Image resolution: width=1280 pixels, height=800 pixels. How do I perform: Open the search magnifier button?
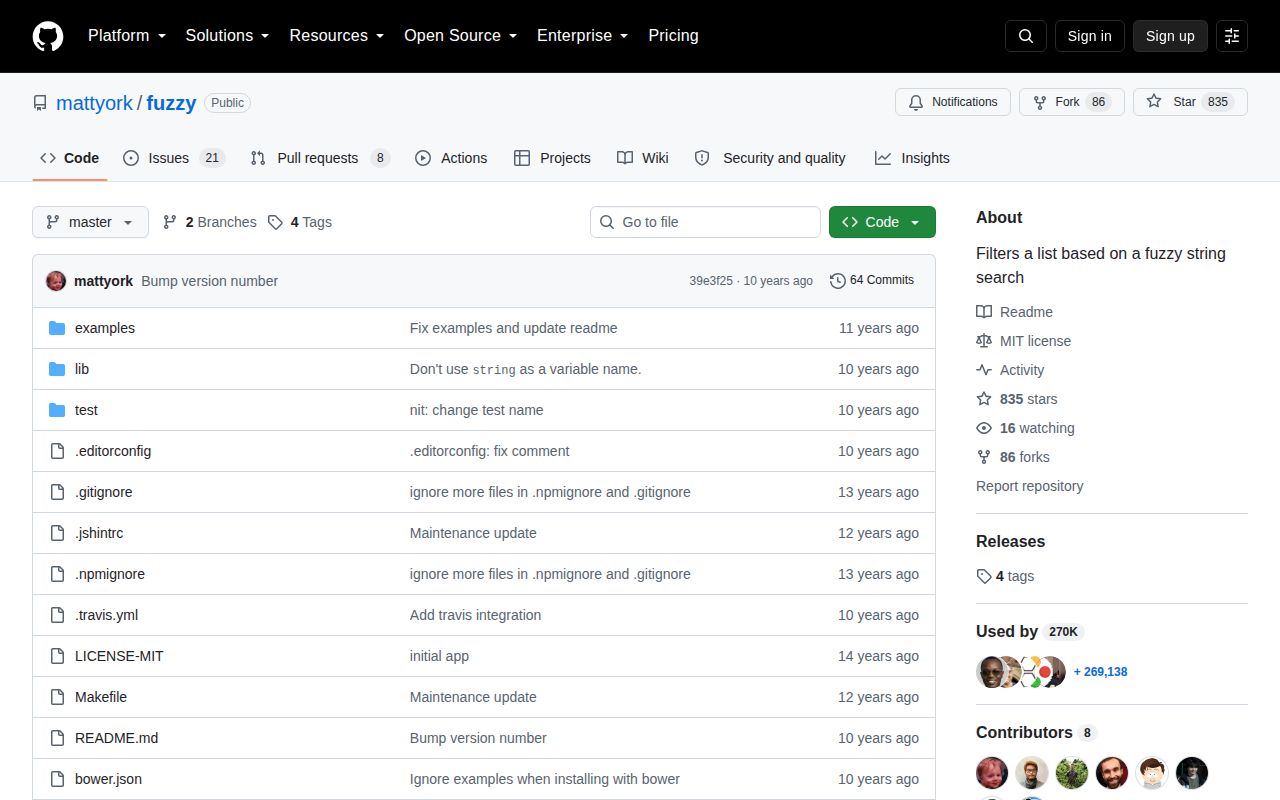tap(1026, 36)
